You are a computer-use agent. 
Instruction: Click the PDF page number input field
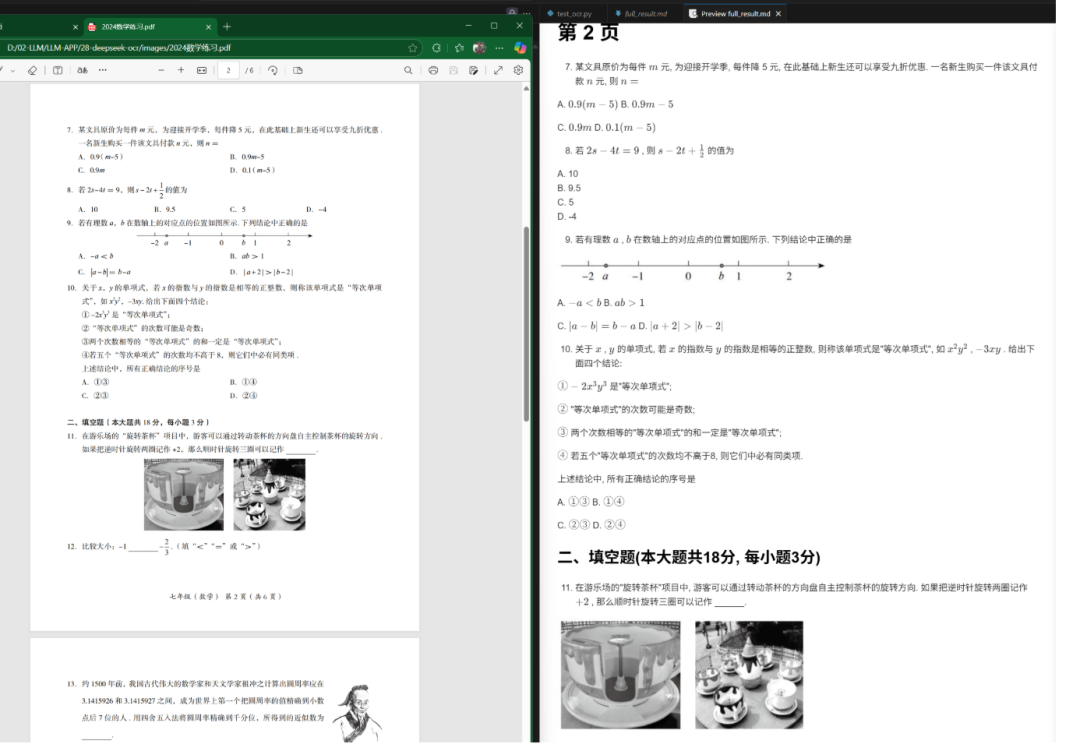pyautogui.click(x=228, y=70)
